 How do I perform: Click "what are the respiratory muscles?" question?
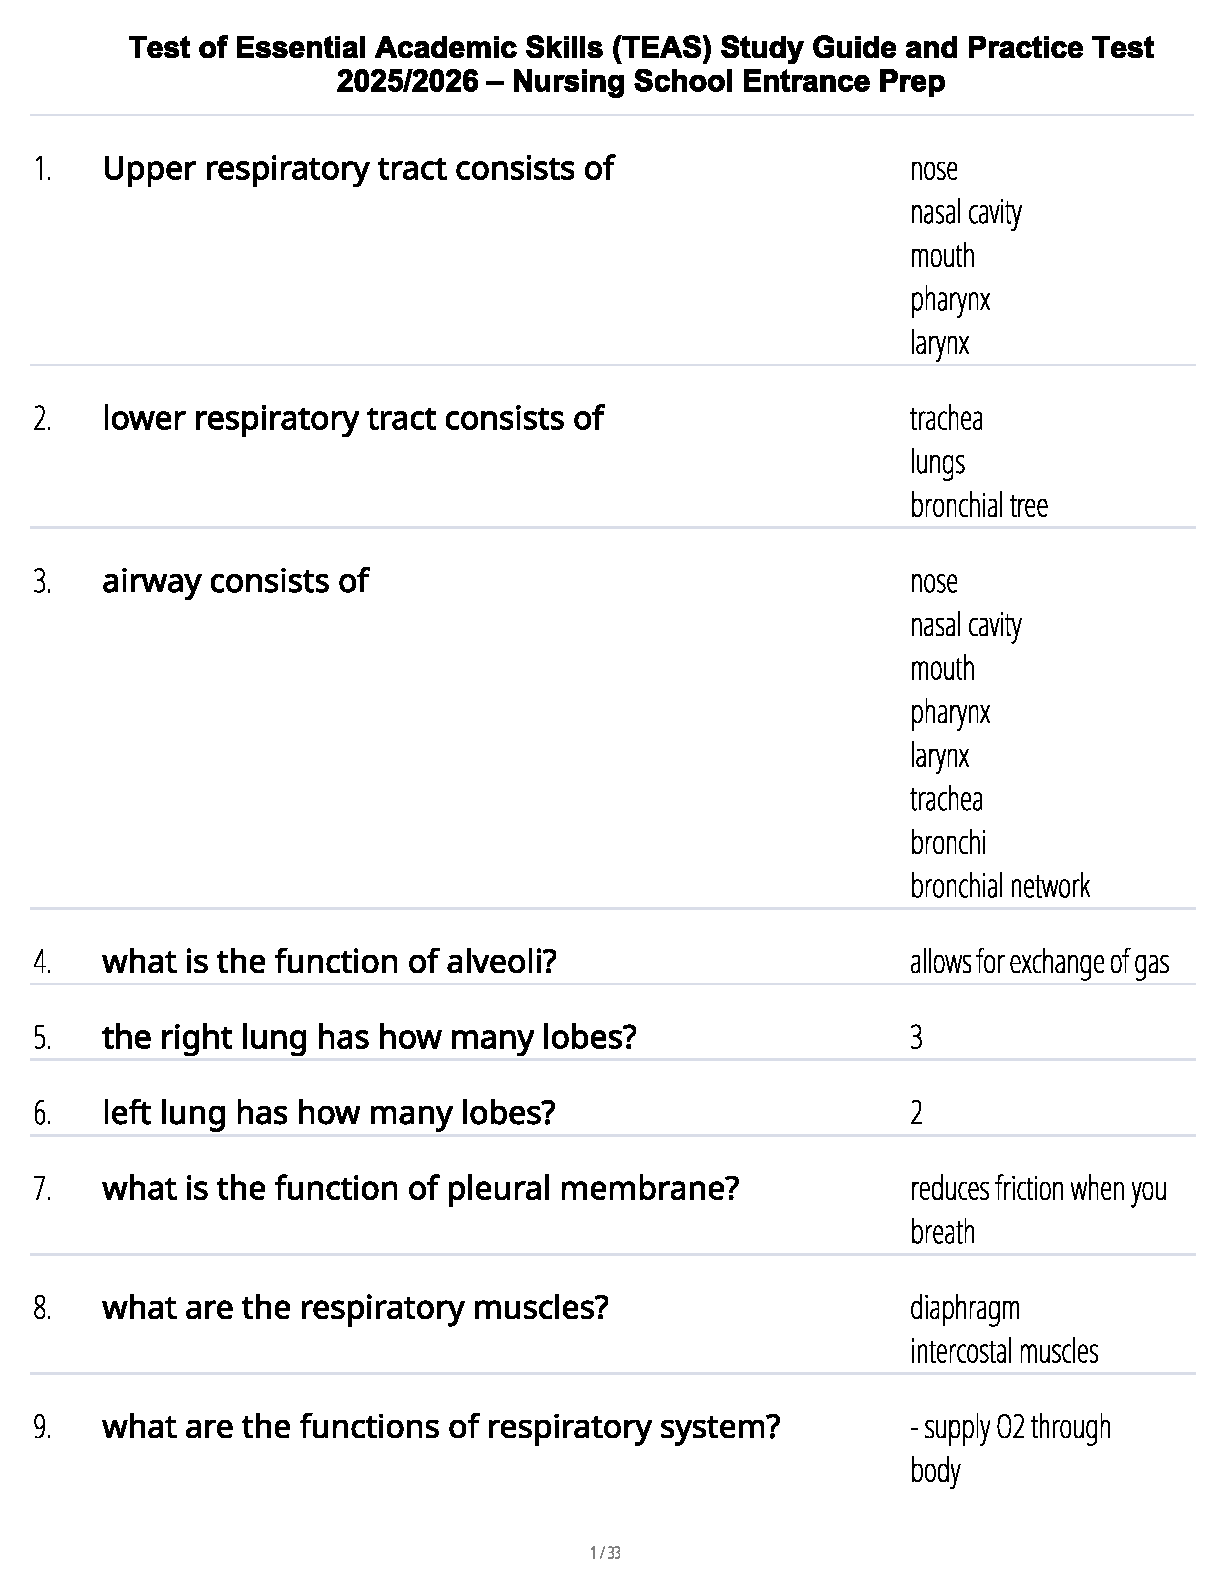355,1308
